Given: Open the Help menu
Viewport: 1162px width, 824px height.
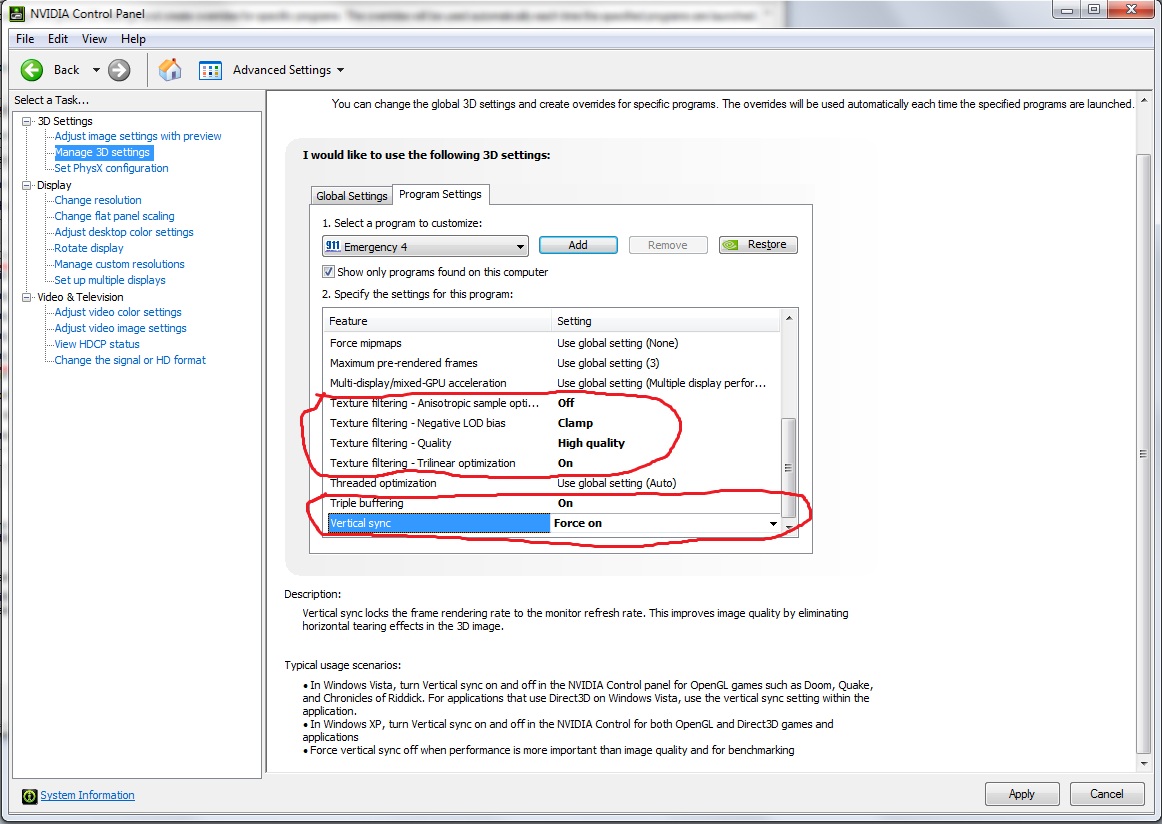Looking at the screenshot, I should [133, 39].
